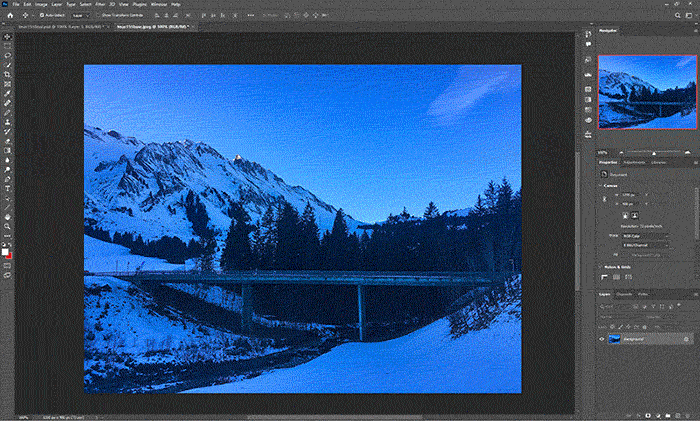
Task: Open the RGB Color mode dropdown
Action: (x=646, y=236)
